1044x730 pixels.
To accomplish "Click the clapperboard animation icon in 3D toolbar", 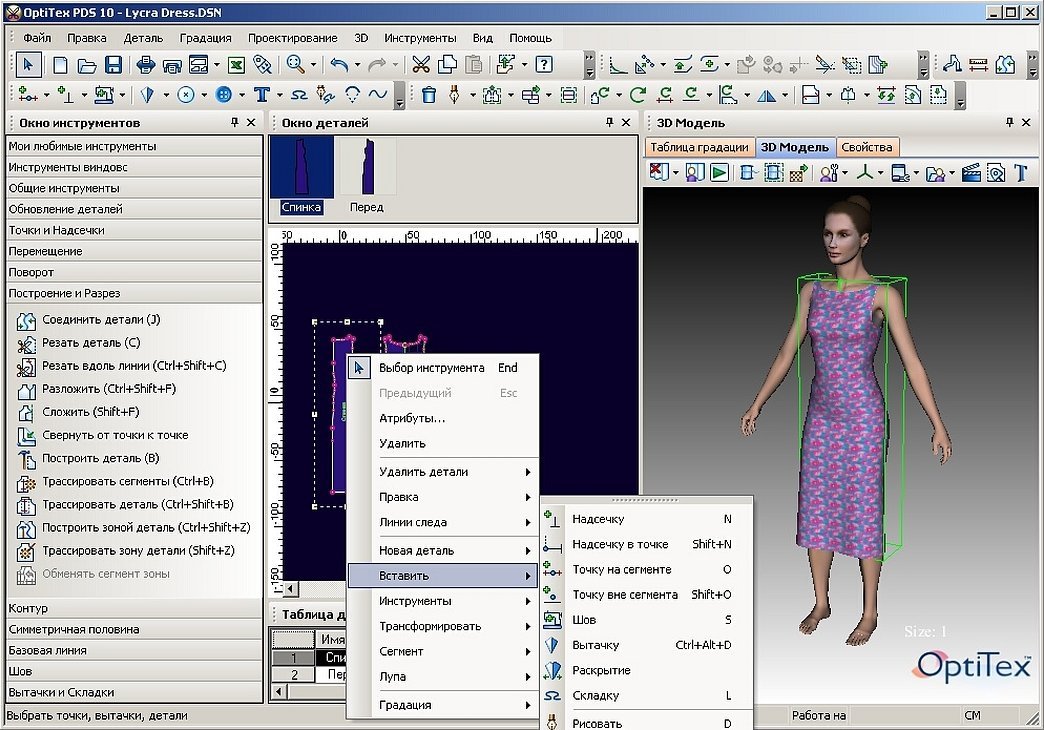I will pos(971,173).
